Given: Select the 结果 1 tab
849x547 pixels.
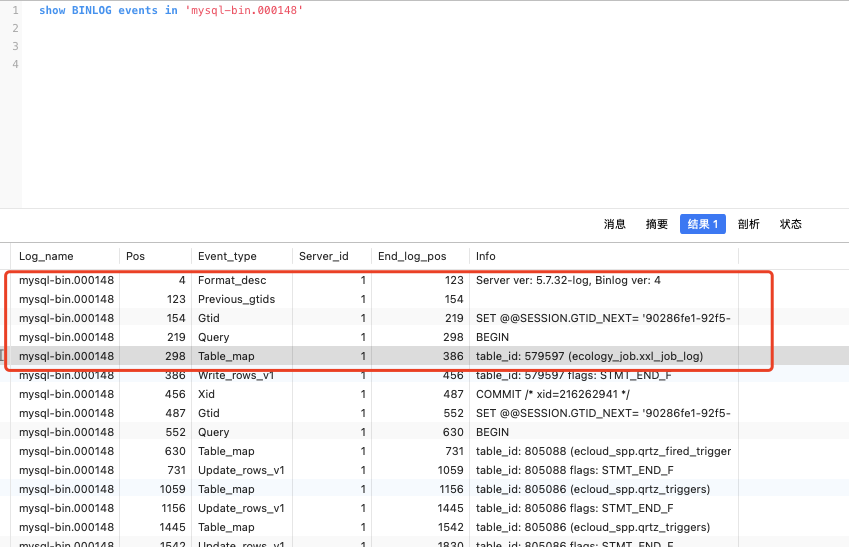Looking at the screenshot, I should (x=702, y=224).
